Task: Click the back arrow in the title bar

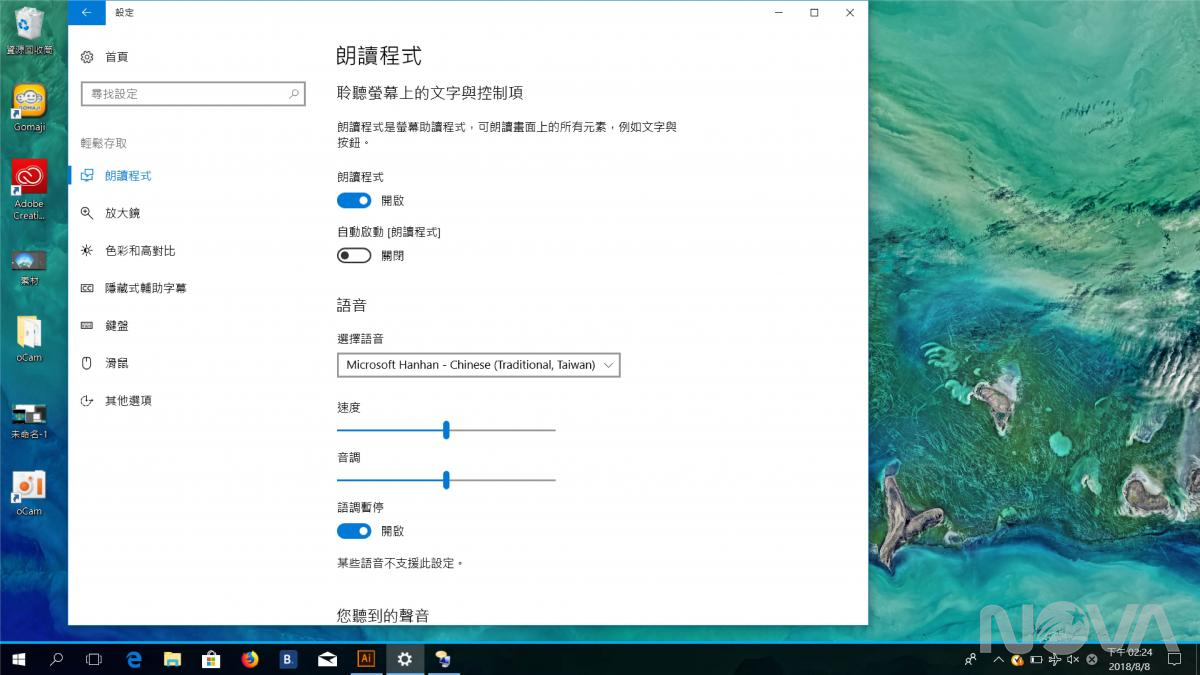Action: 87,13
